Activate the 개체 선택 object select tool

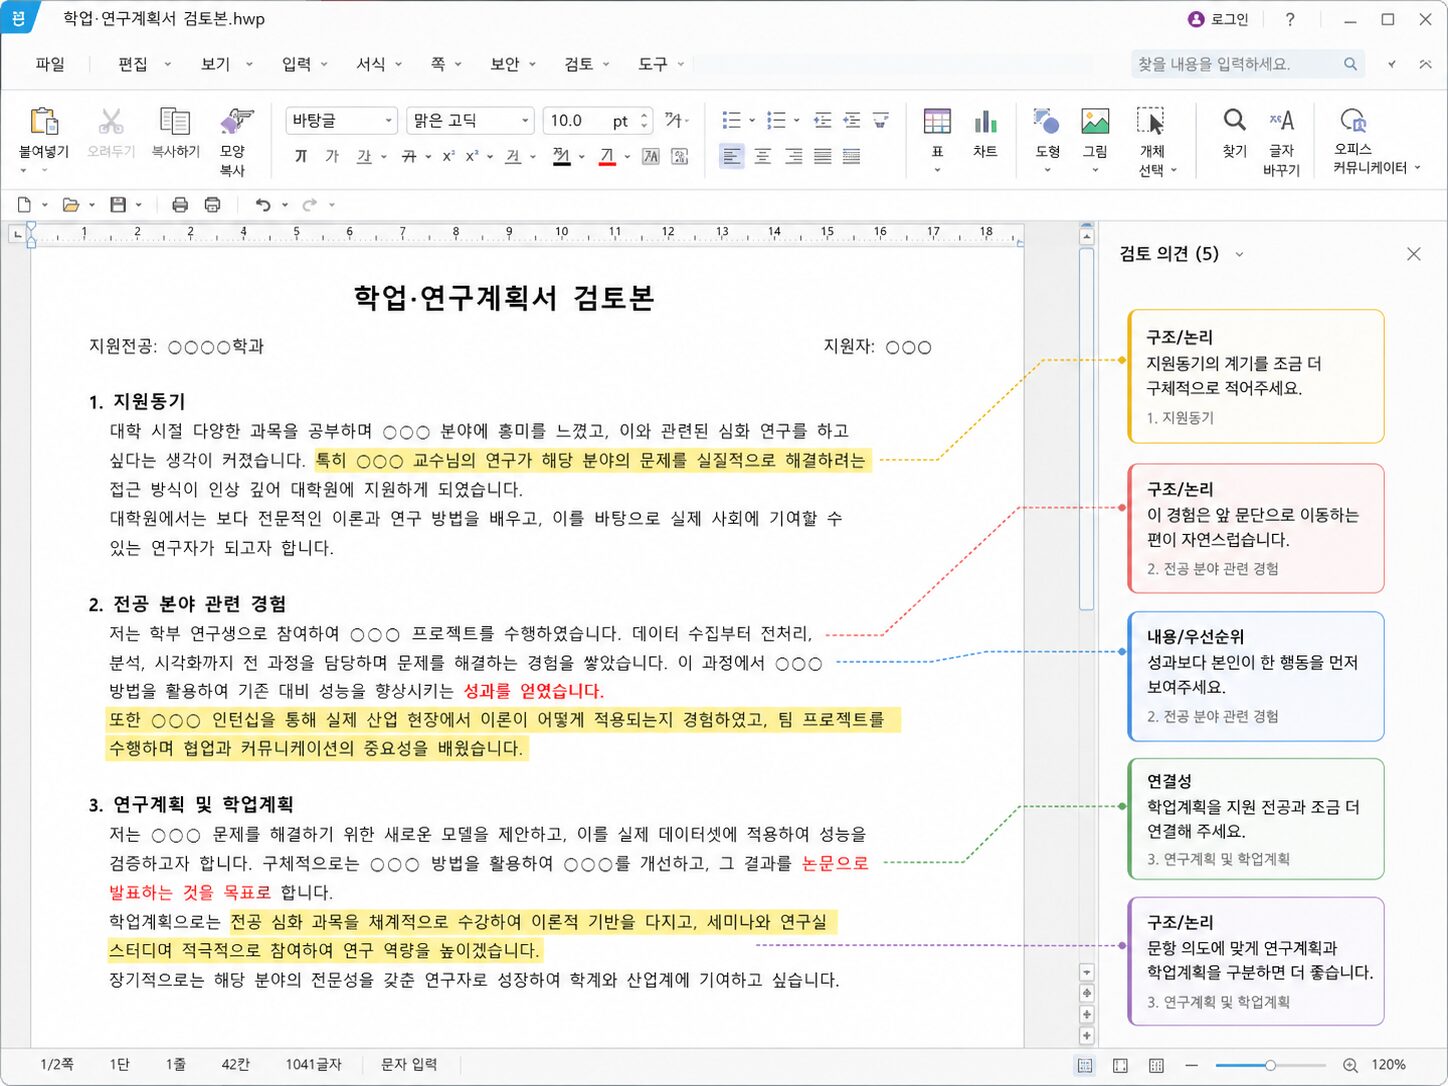click(1151, 122)
